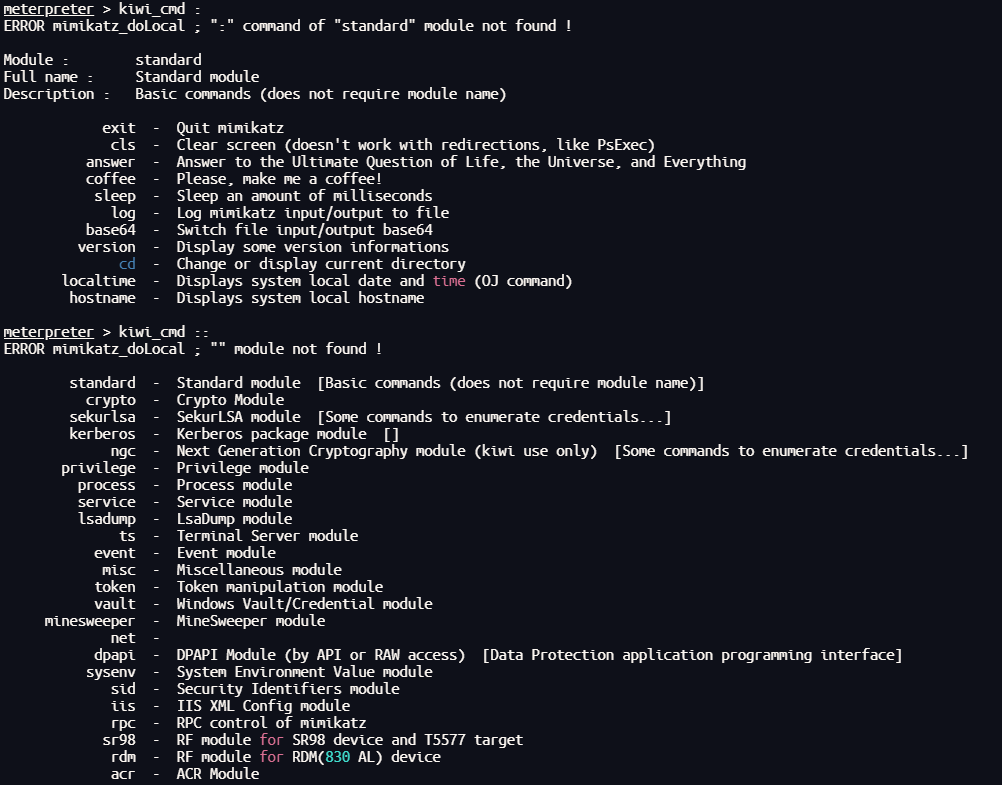1002x785 pixels.
Task: Select the kerberos module name in the list
Action: 102,434
